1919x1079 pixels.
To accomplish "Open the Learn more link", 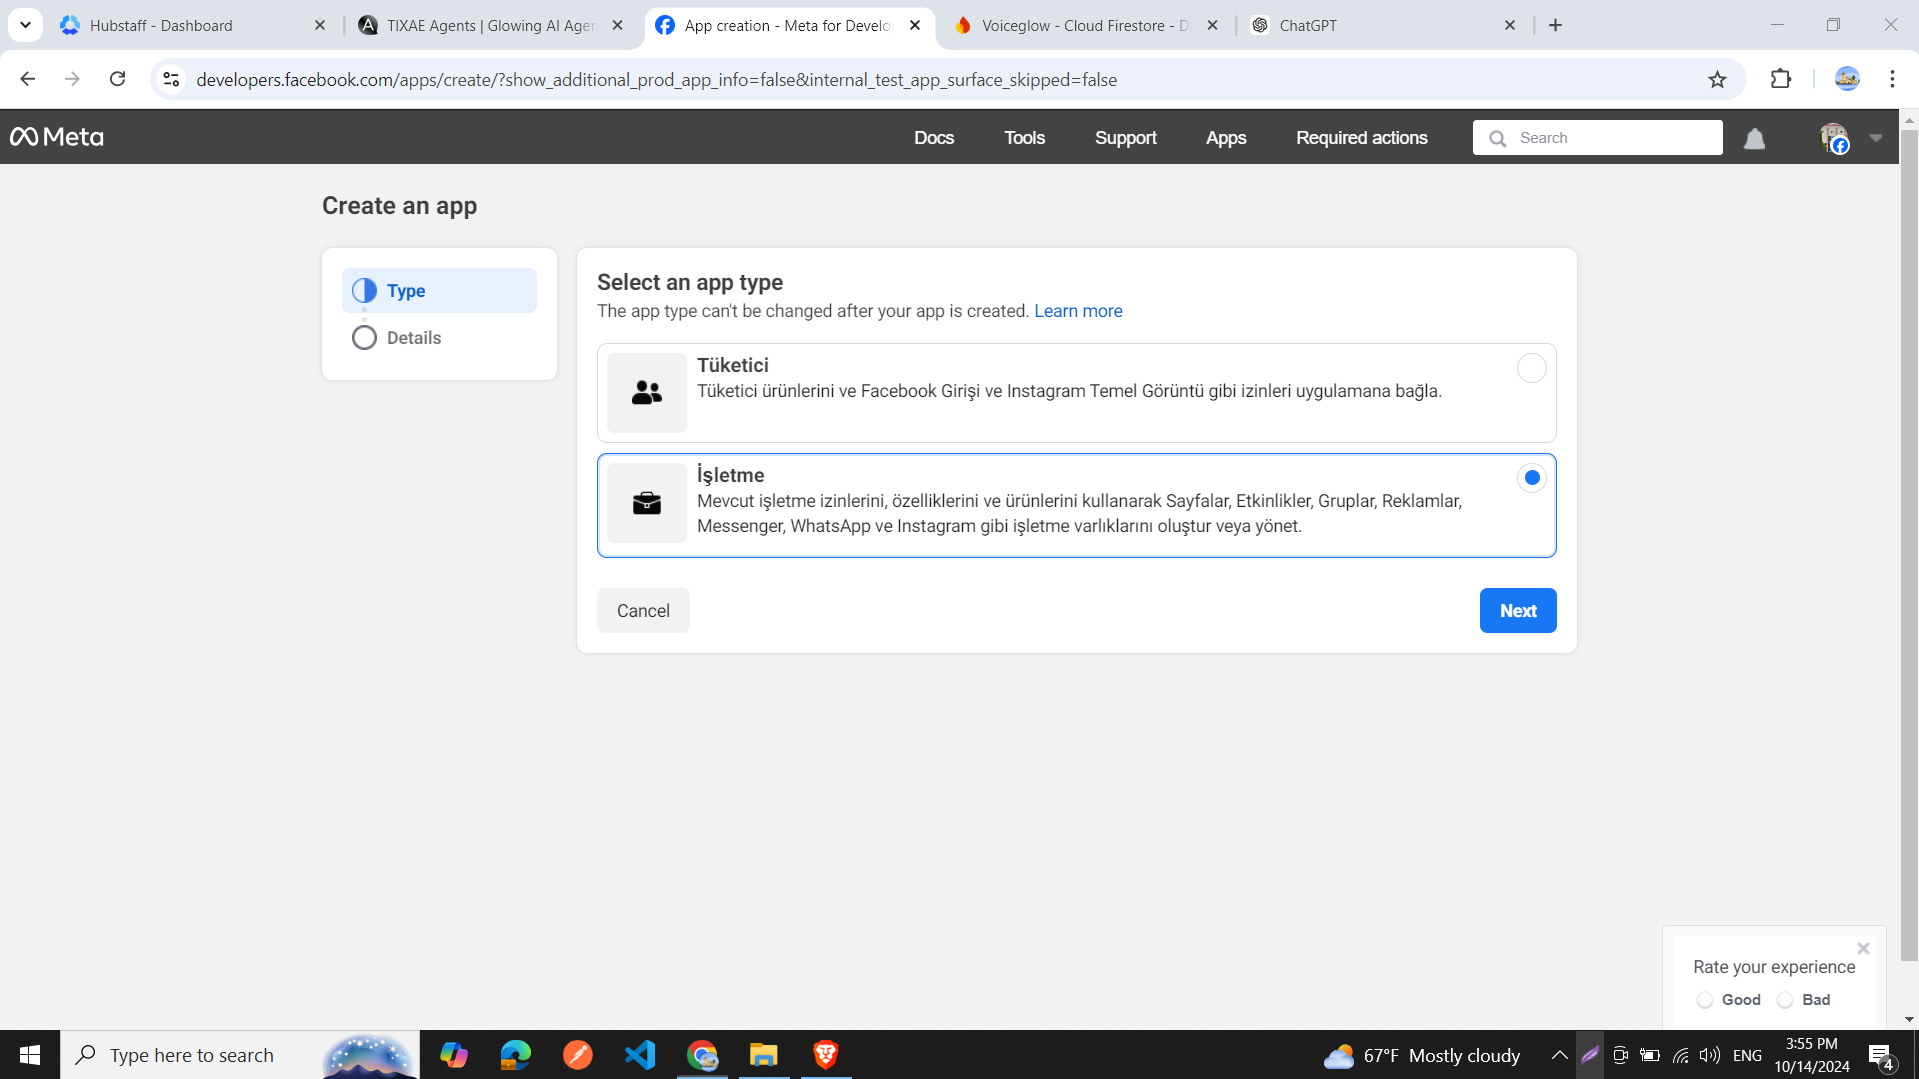I will (x=1078, y=311).
